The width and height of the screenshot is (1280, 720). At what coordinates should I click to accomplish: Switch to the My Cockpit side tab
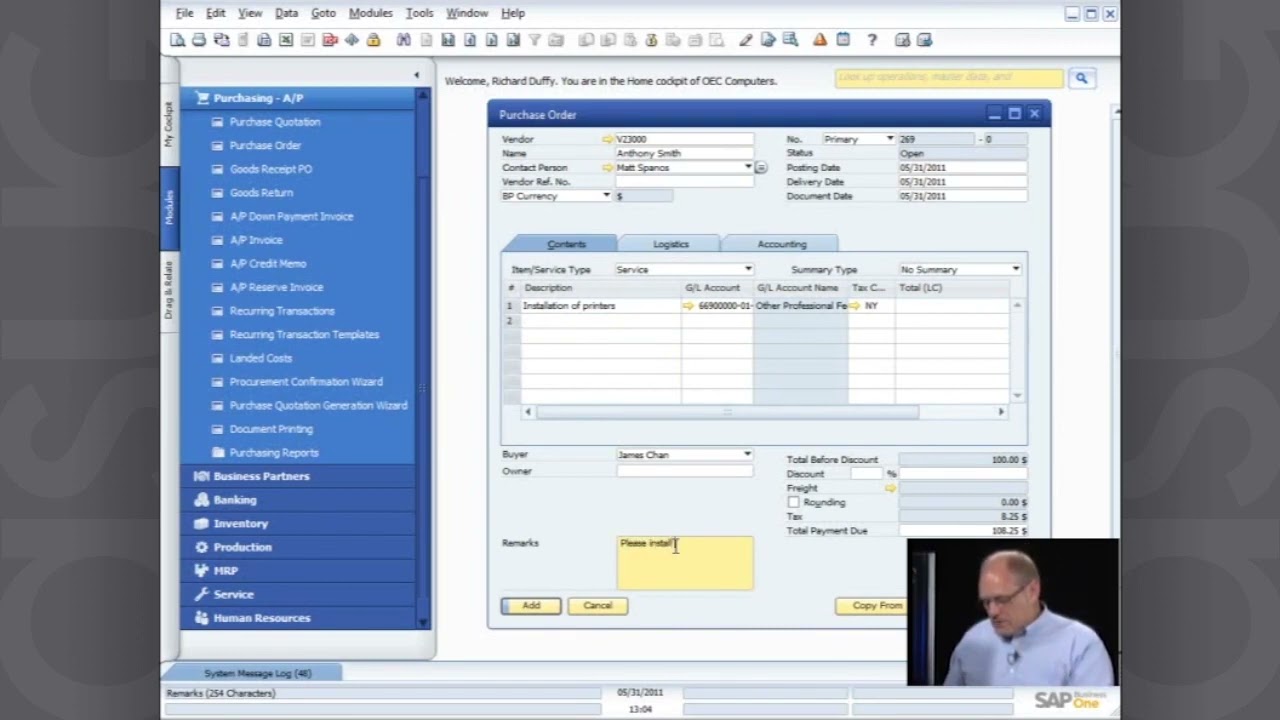169,124
